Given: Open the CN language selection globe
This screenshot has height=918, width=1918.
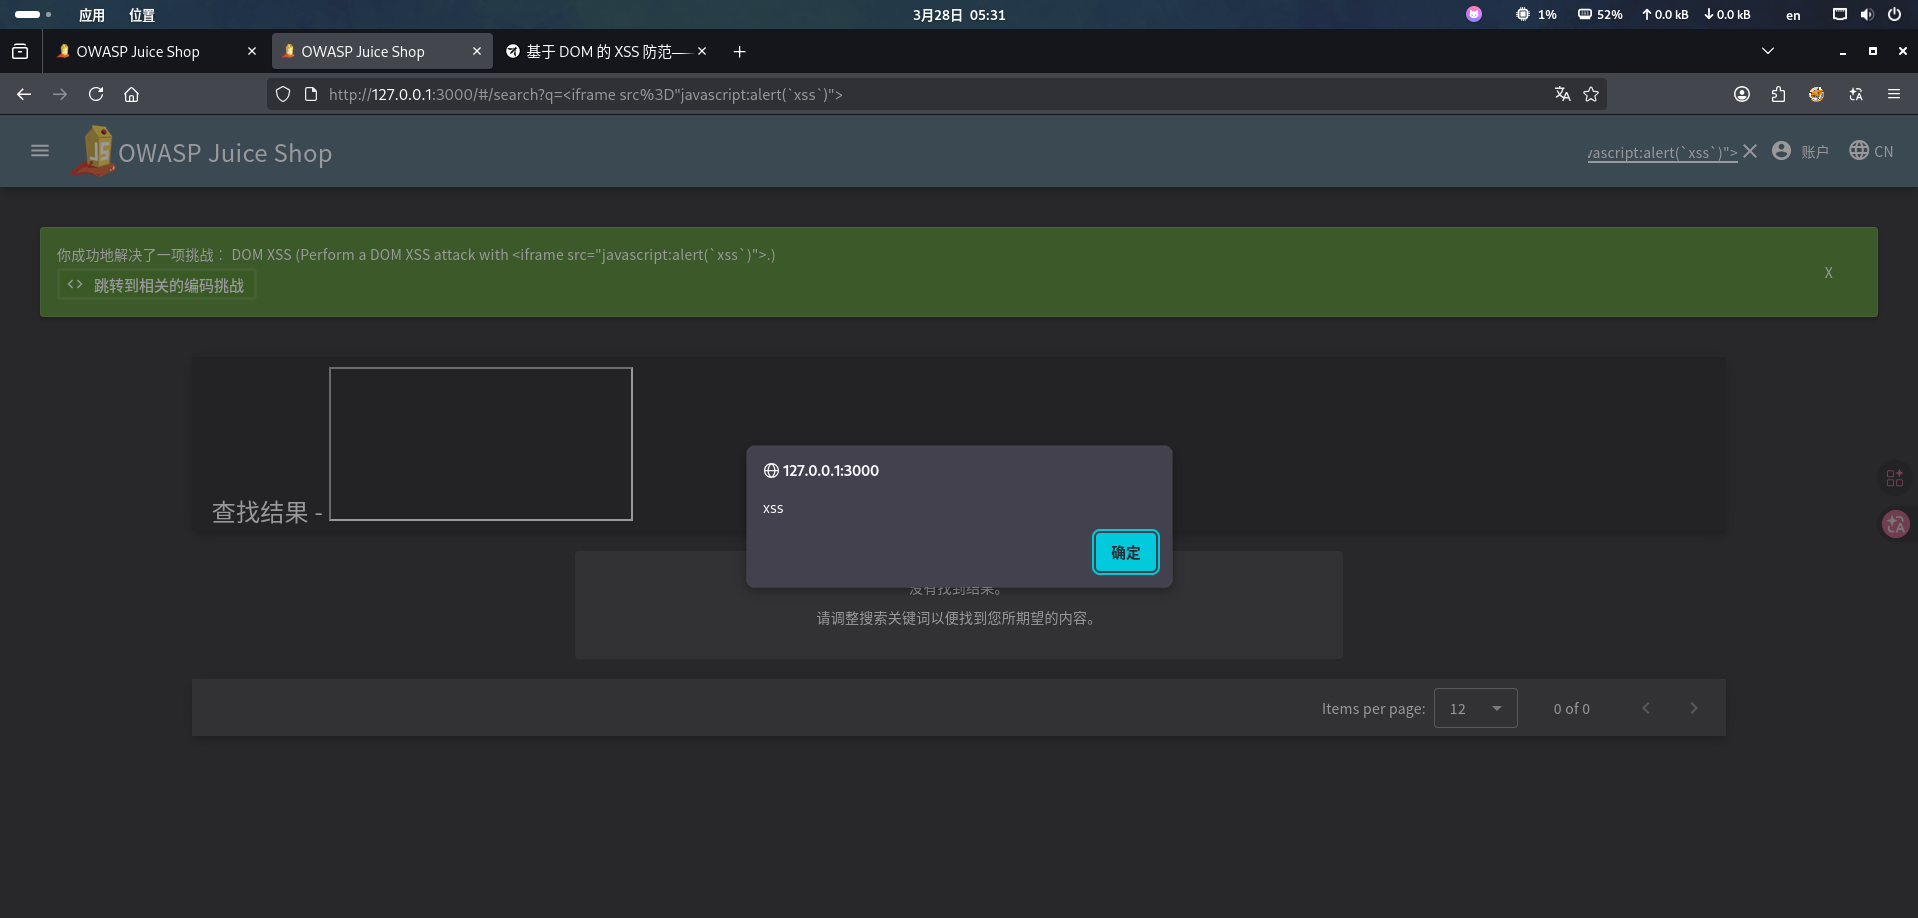Looking at the screenshot, I should 1871,151.
